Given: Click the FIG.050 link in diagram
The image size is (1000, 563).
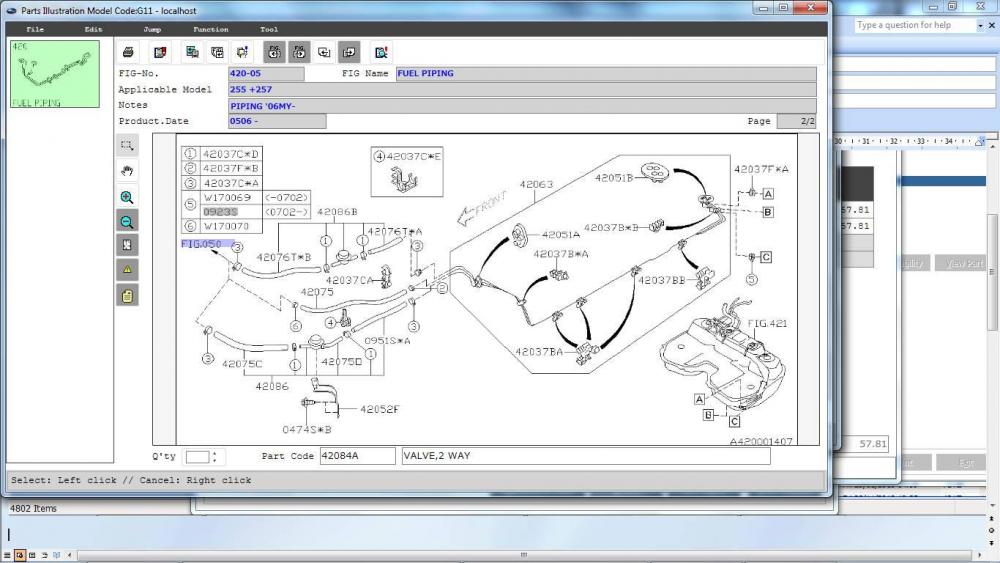Looking at the screenshot, I should coord(201,244).
